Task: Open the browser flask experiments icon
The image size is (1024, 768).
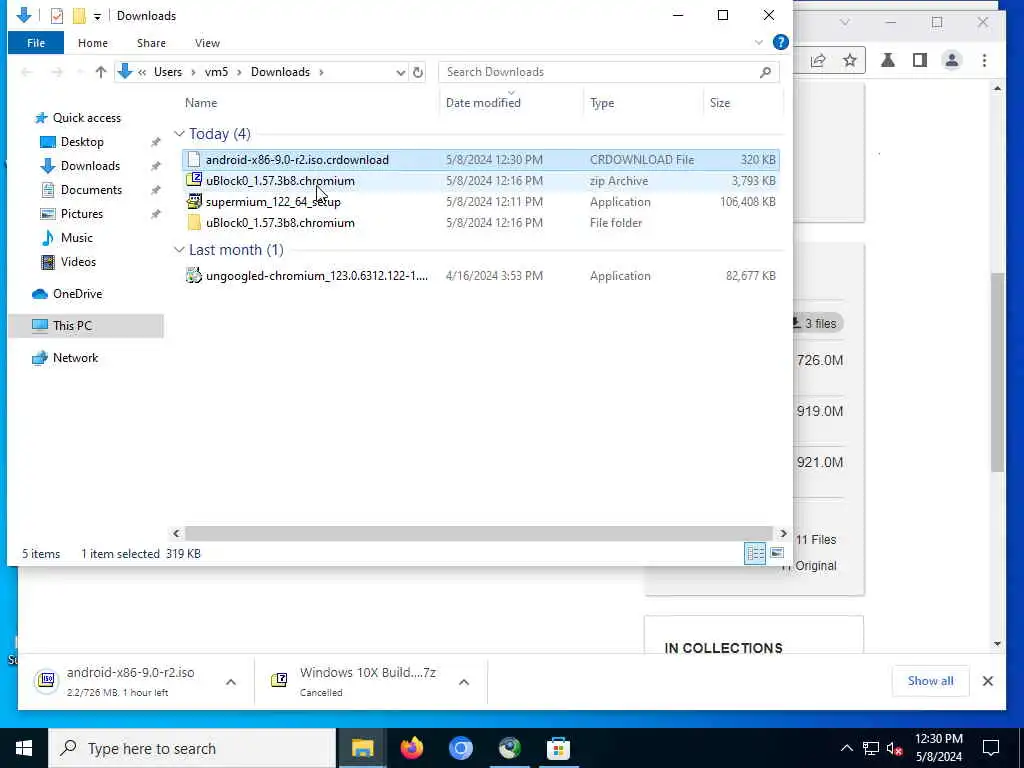Action: point(888,61)
